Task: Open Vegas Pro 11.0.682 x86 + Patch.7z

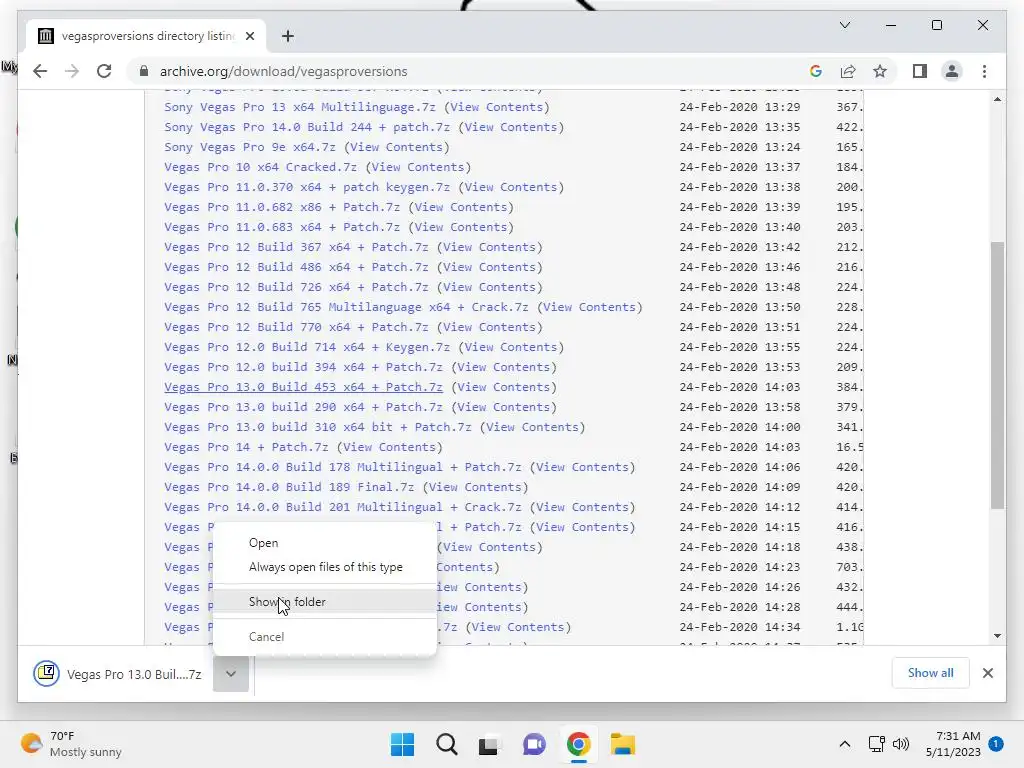Action: click(x=282, y=207)
